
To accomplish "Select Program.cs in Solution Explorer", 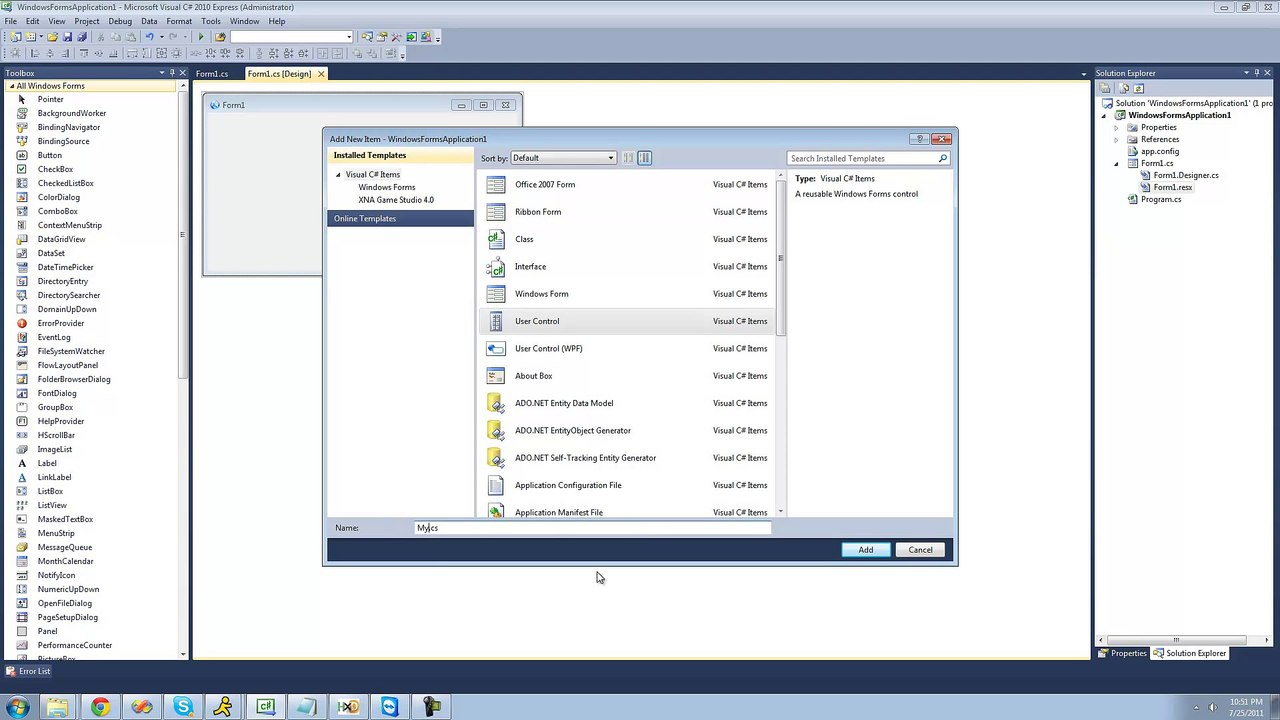I will pyautogui.click(x=1161, y=200).
